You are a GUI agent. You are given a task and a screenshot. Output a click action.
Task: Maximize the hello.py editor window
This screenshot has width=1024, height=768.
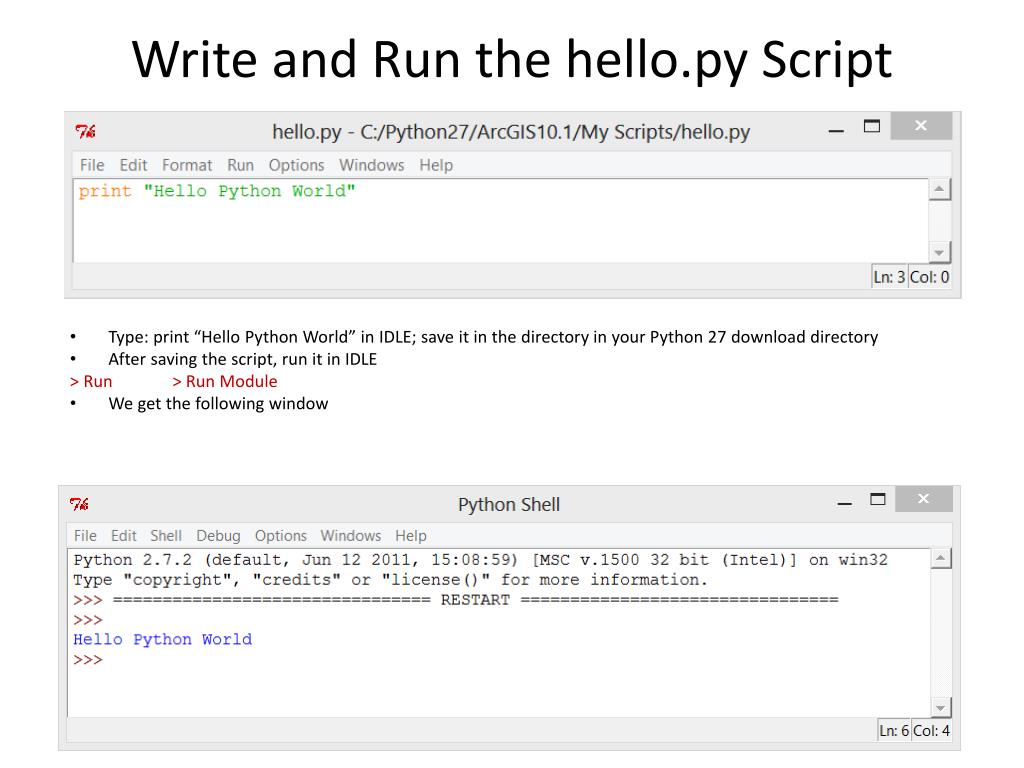tap(872, 126)
